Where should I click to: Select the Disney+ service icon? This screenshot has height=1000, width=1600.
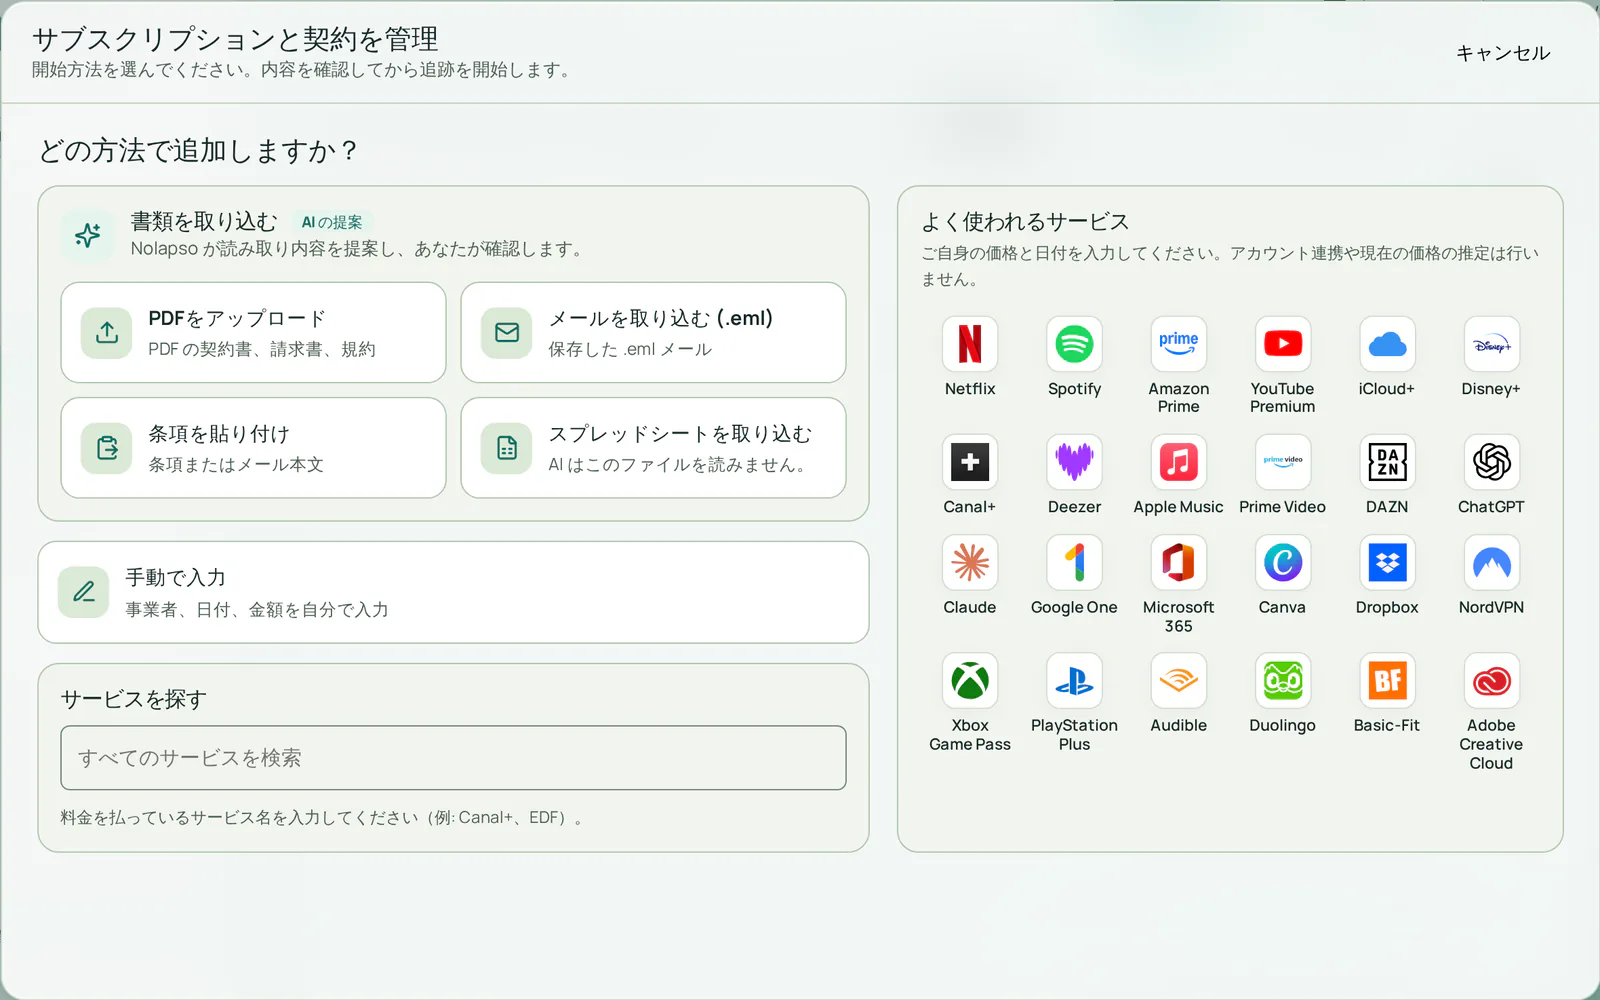[x=1491, y=344]
